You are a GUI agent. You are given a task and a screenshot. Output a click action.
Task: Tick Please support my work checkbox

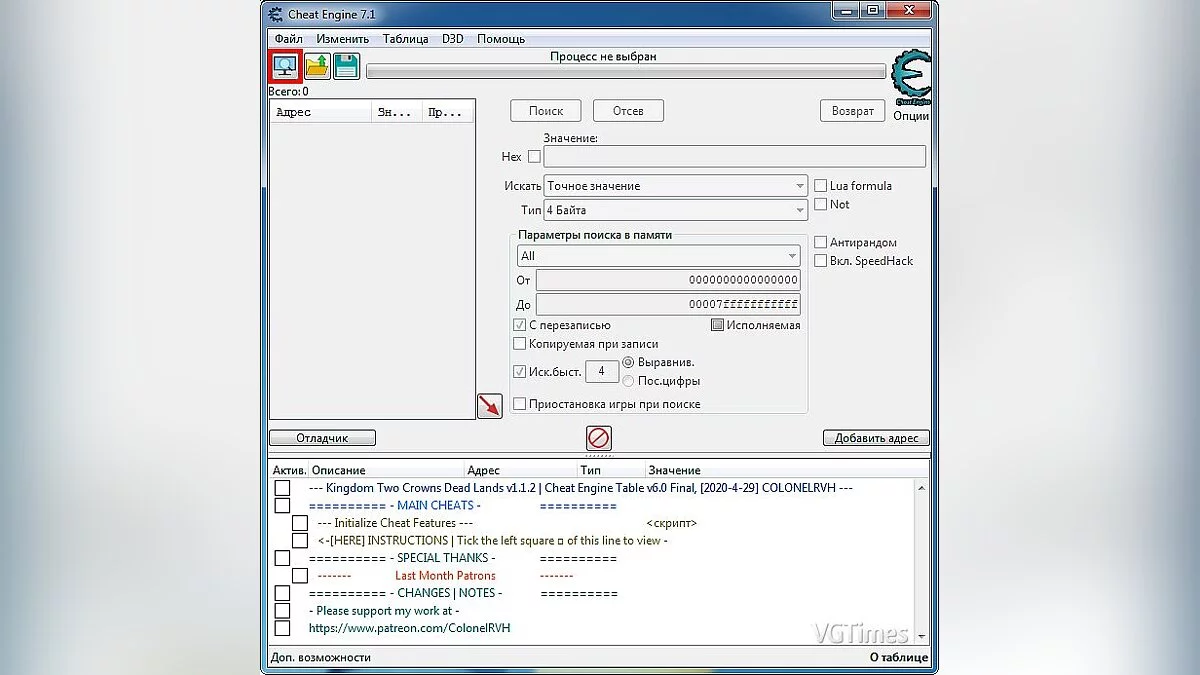[x=282, y=611]
